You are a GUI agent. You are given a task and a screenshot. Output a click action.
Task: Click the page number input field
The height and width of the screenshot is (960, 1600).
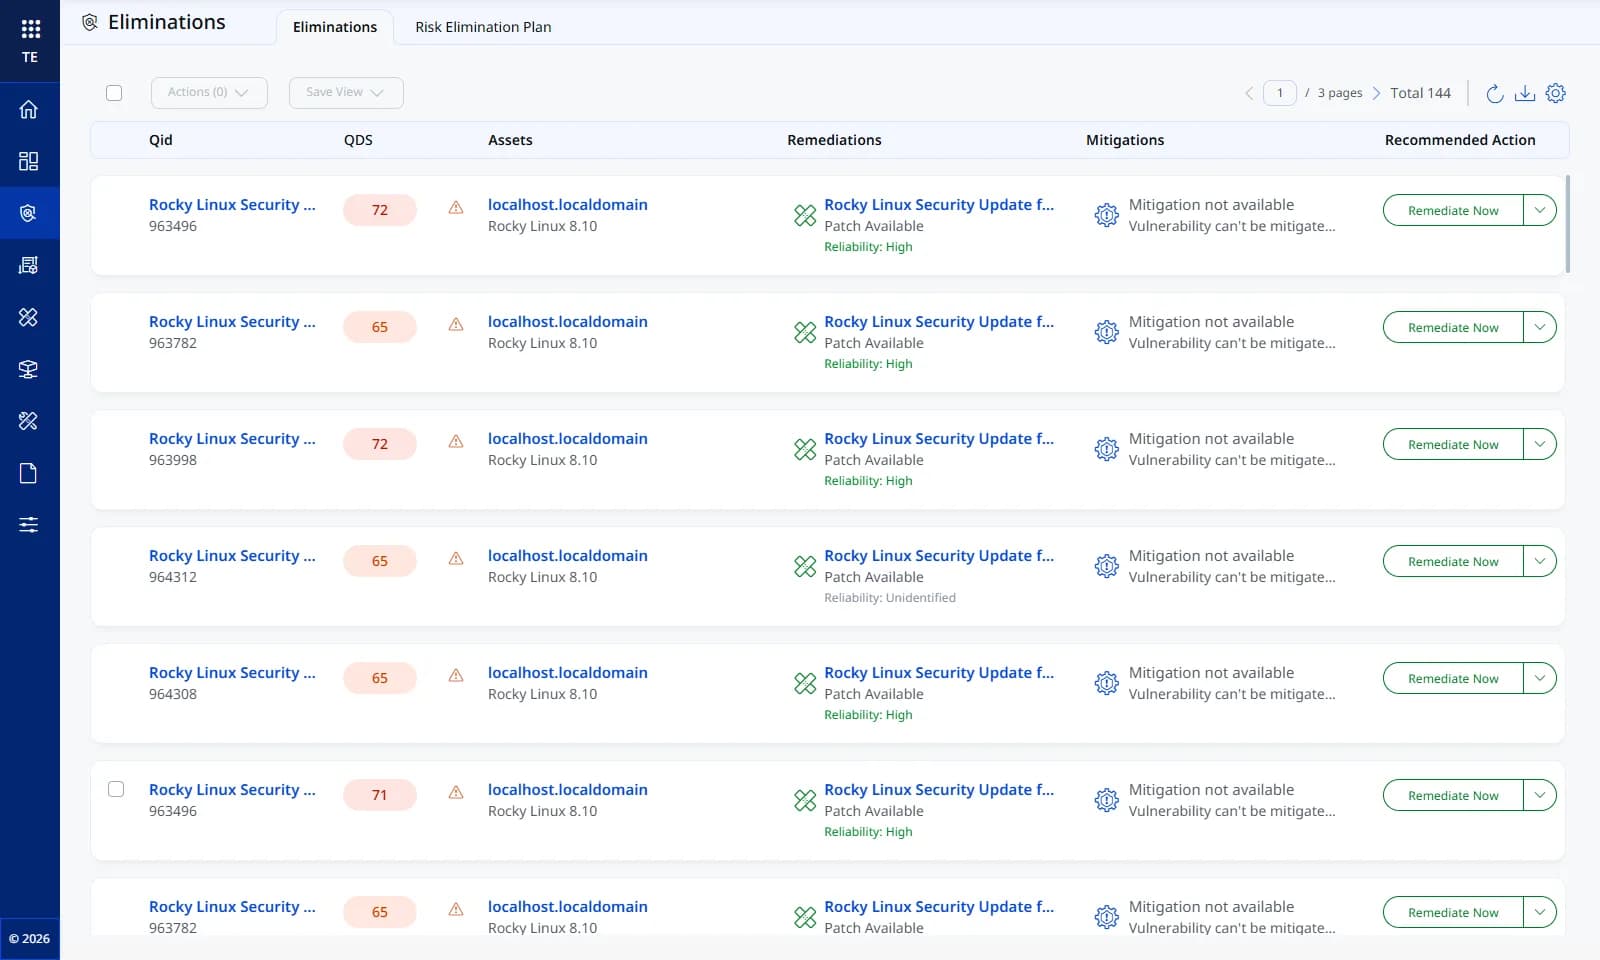click(1280, 93)
